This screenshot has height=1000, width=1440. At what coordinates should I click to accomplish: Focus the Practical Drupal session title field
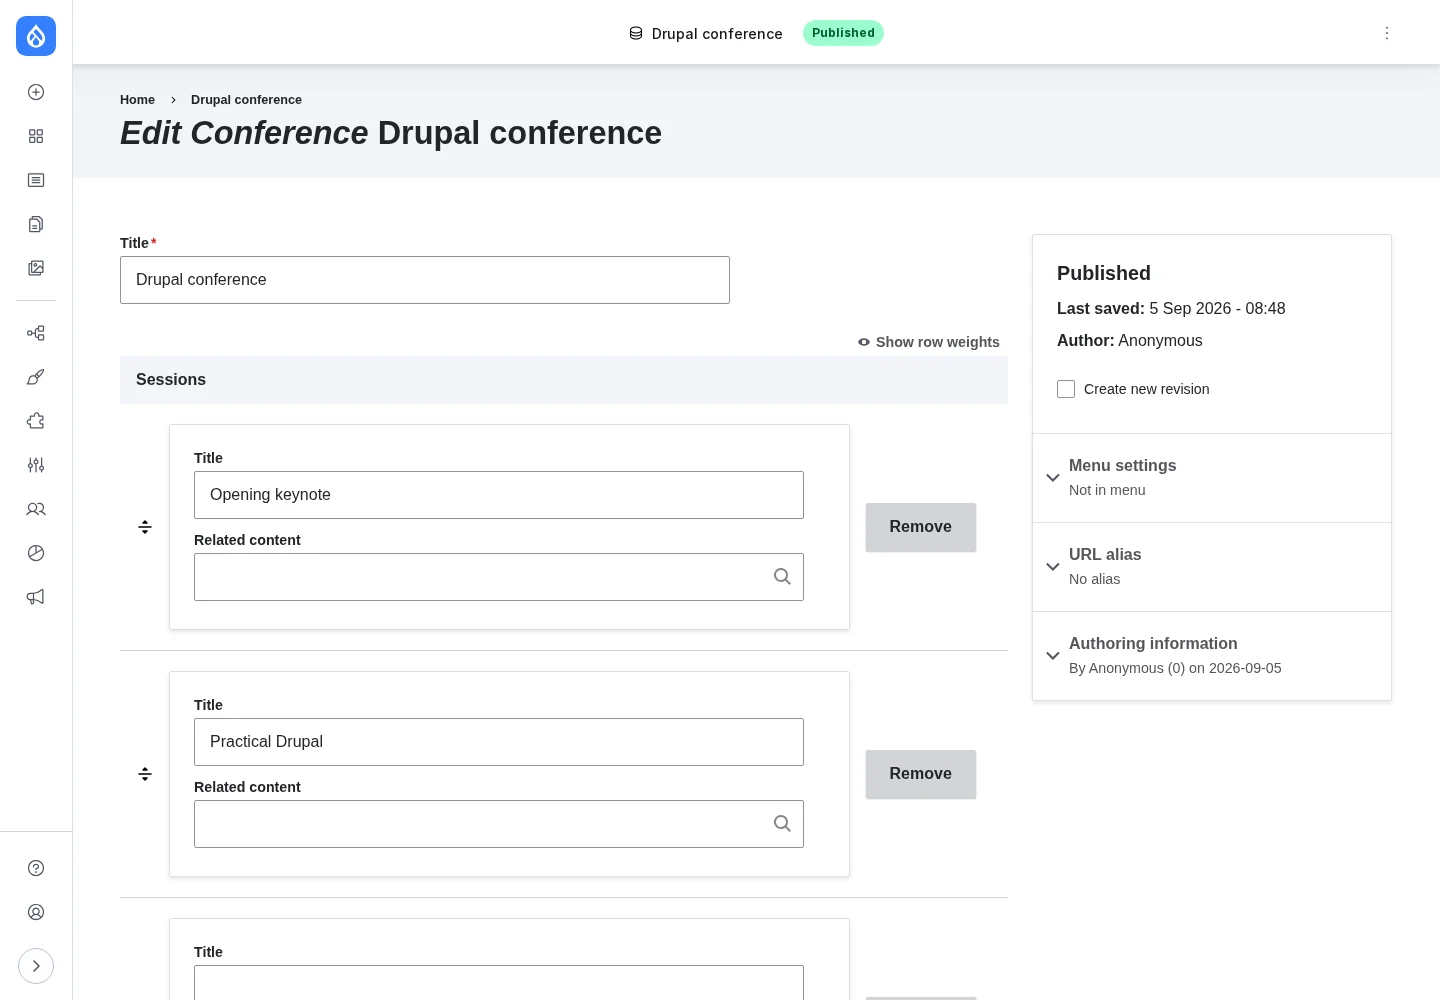[x=499, y=742]
